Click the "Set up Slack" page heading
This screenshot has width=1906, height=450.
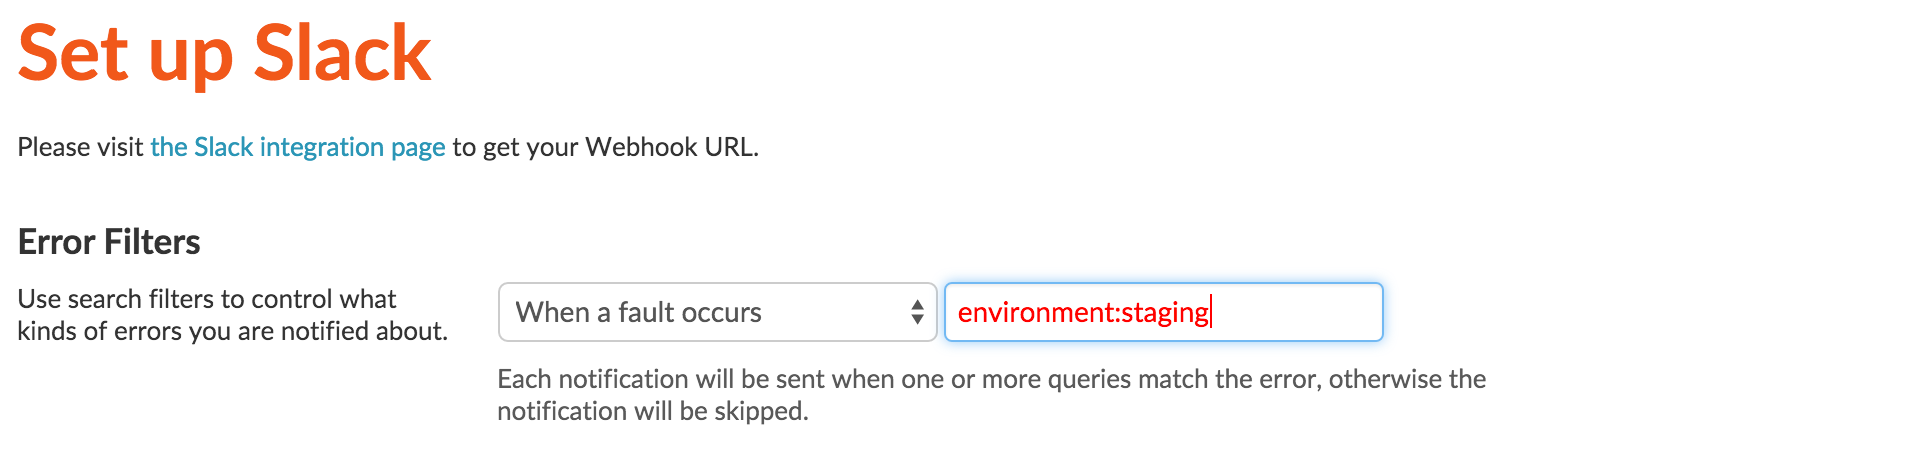tap(224, 54)
